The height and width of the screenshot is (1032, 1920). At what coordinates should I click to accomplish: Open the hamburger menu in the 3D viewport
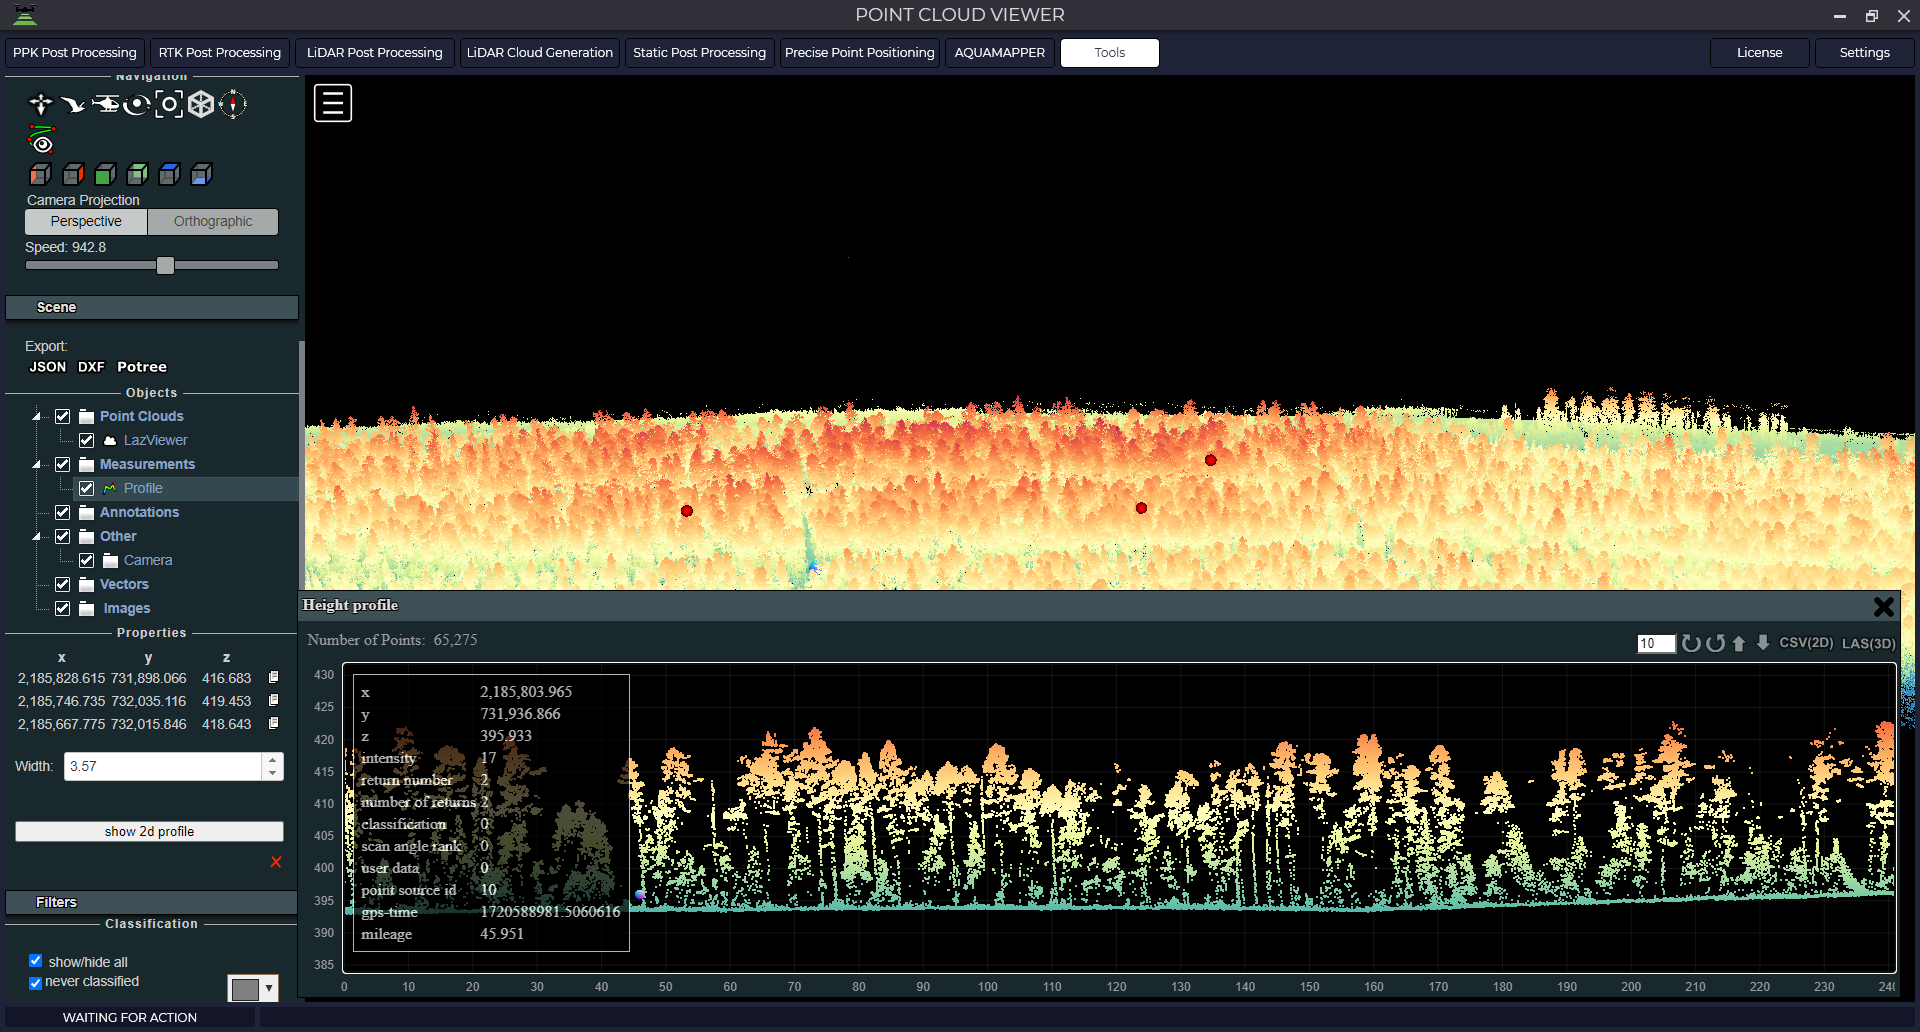[x=333, y=103]
